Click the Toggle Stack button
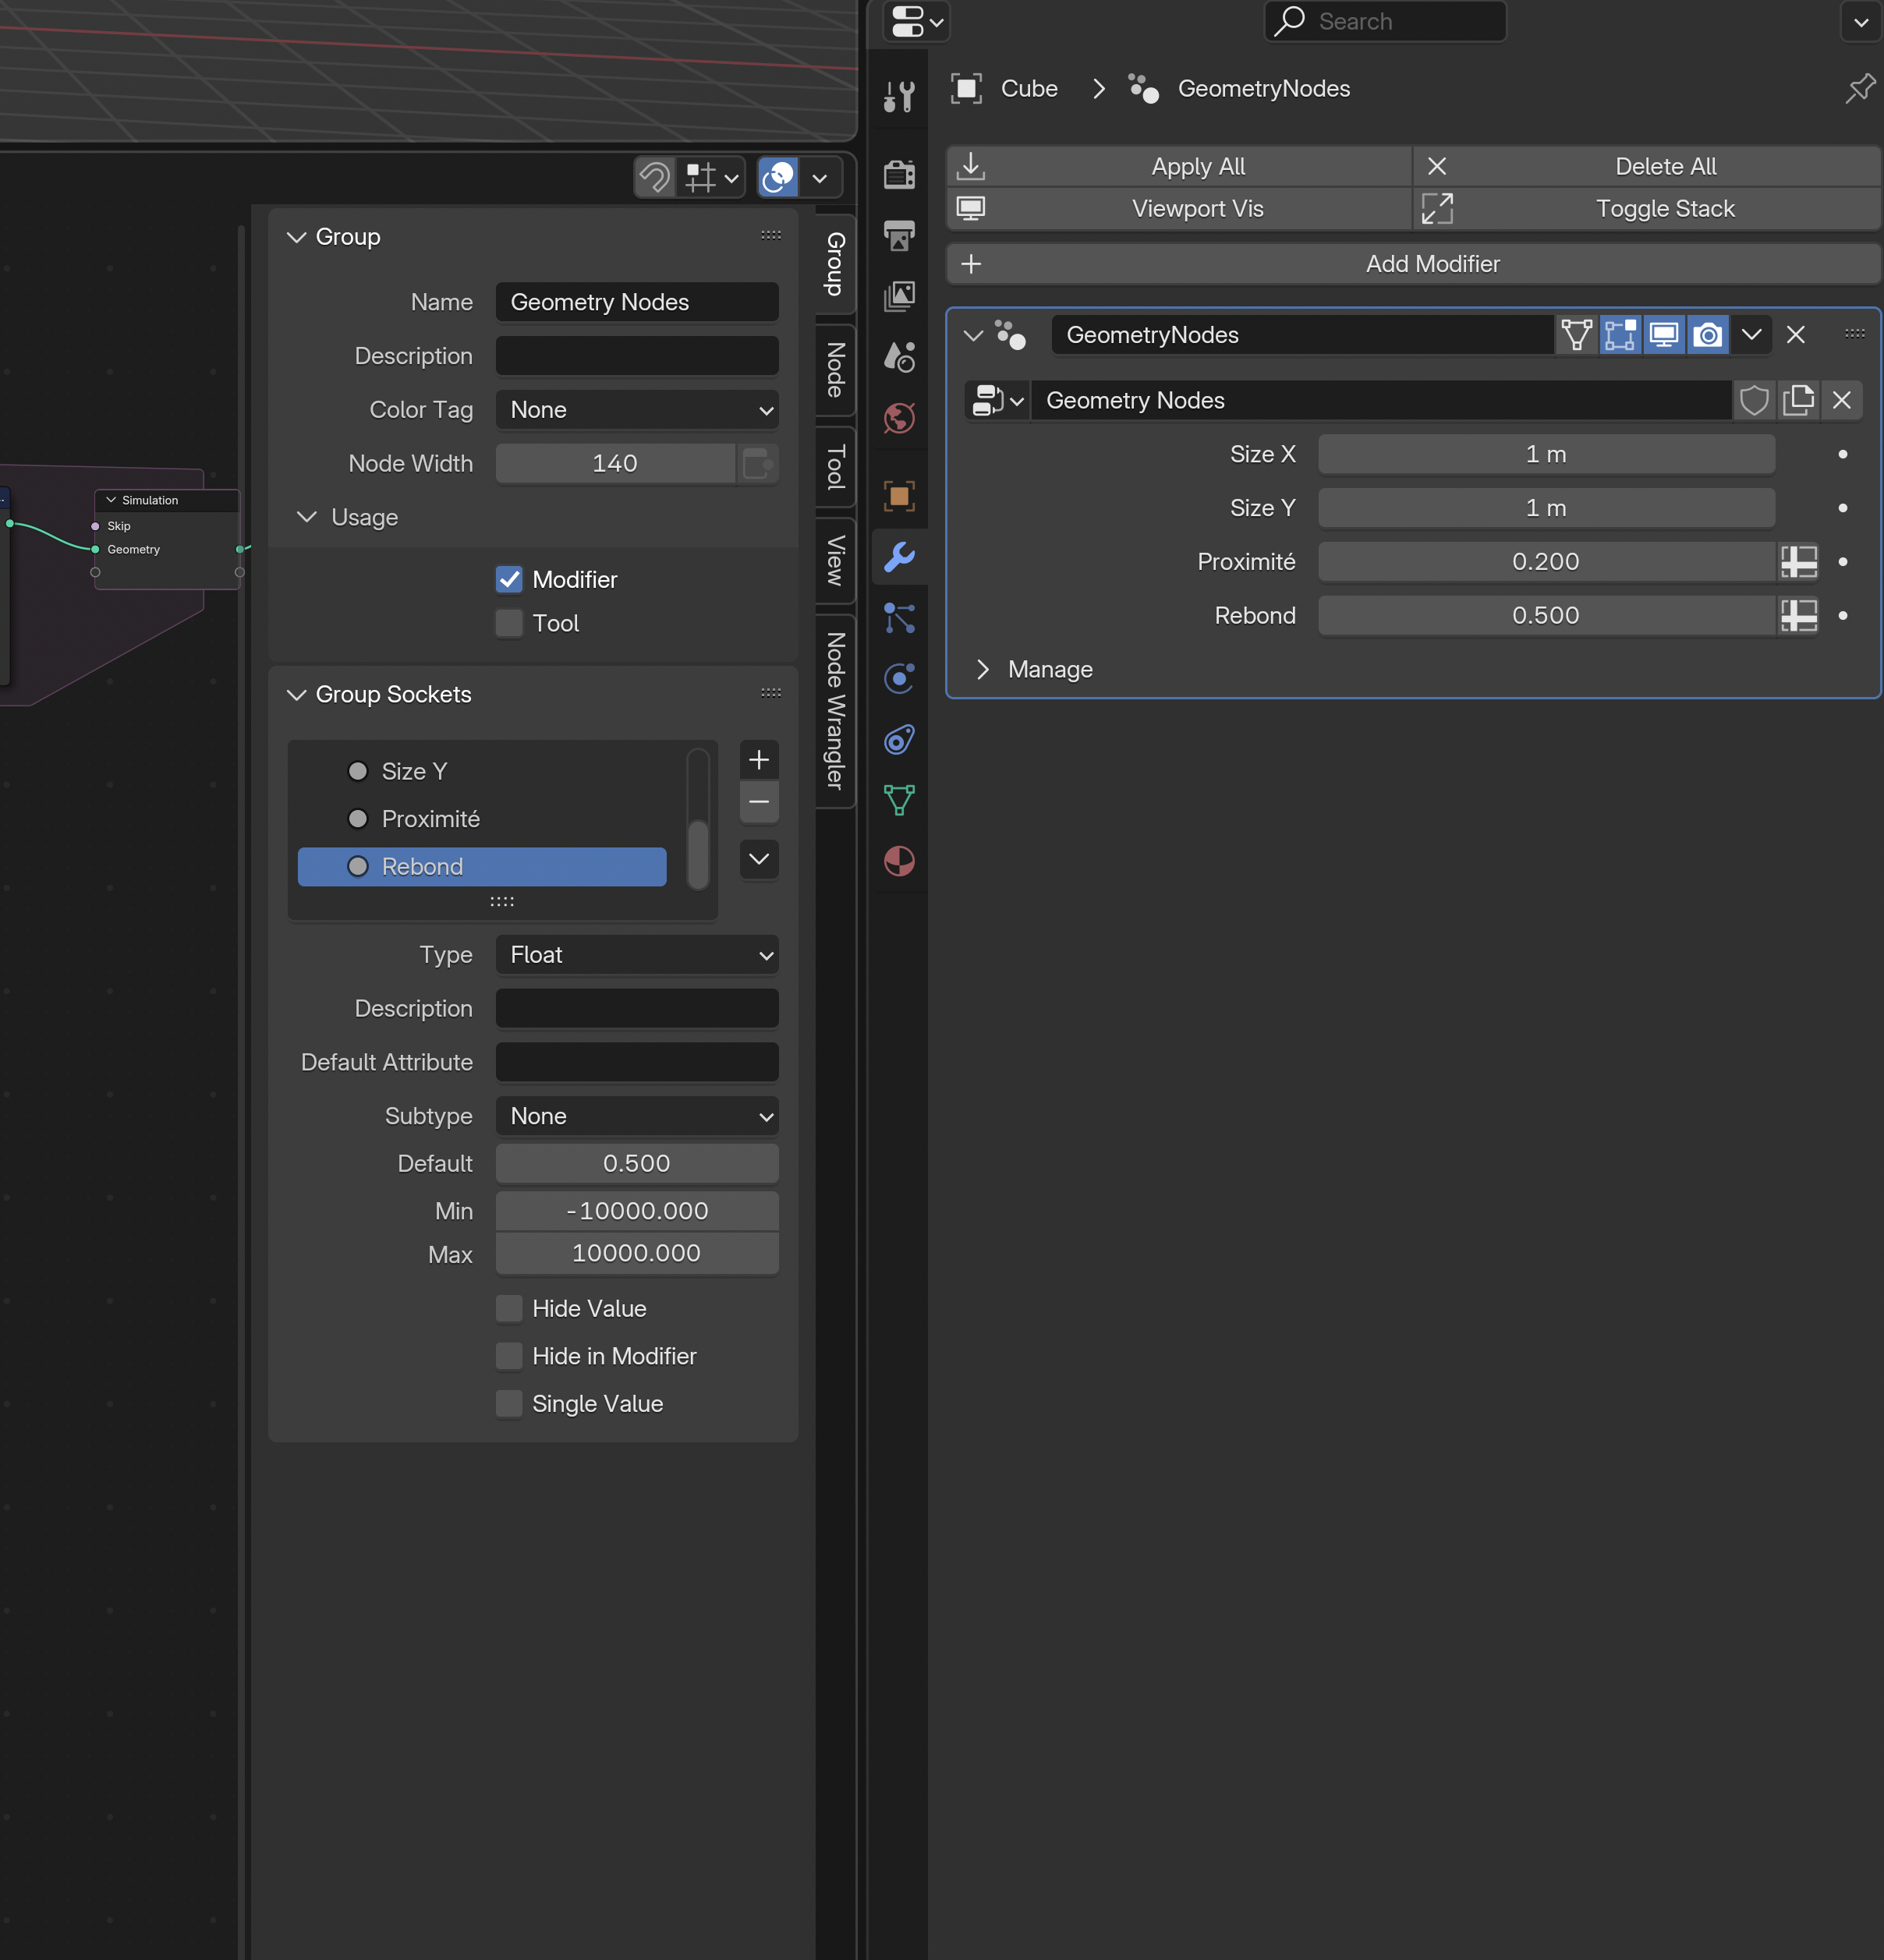The height and width of the screenshot is (1960, 1884). (x=1647, y=209)
